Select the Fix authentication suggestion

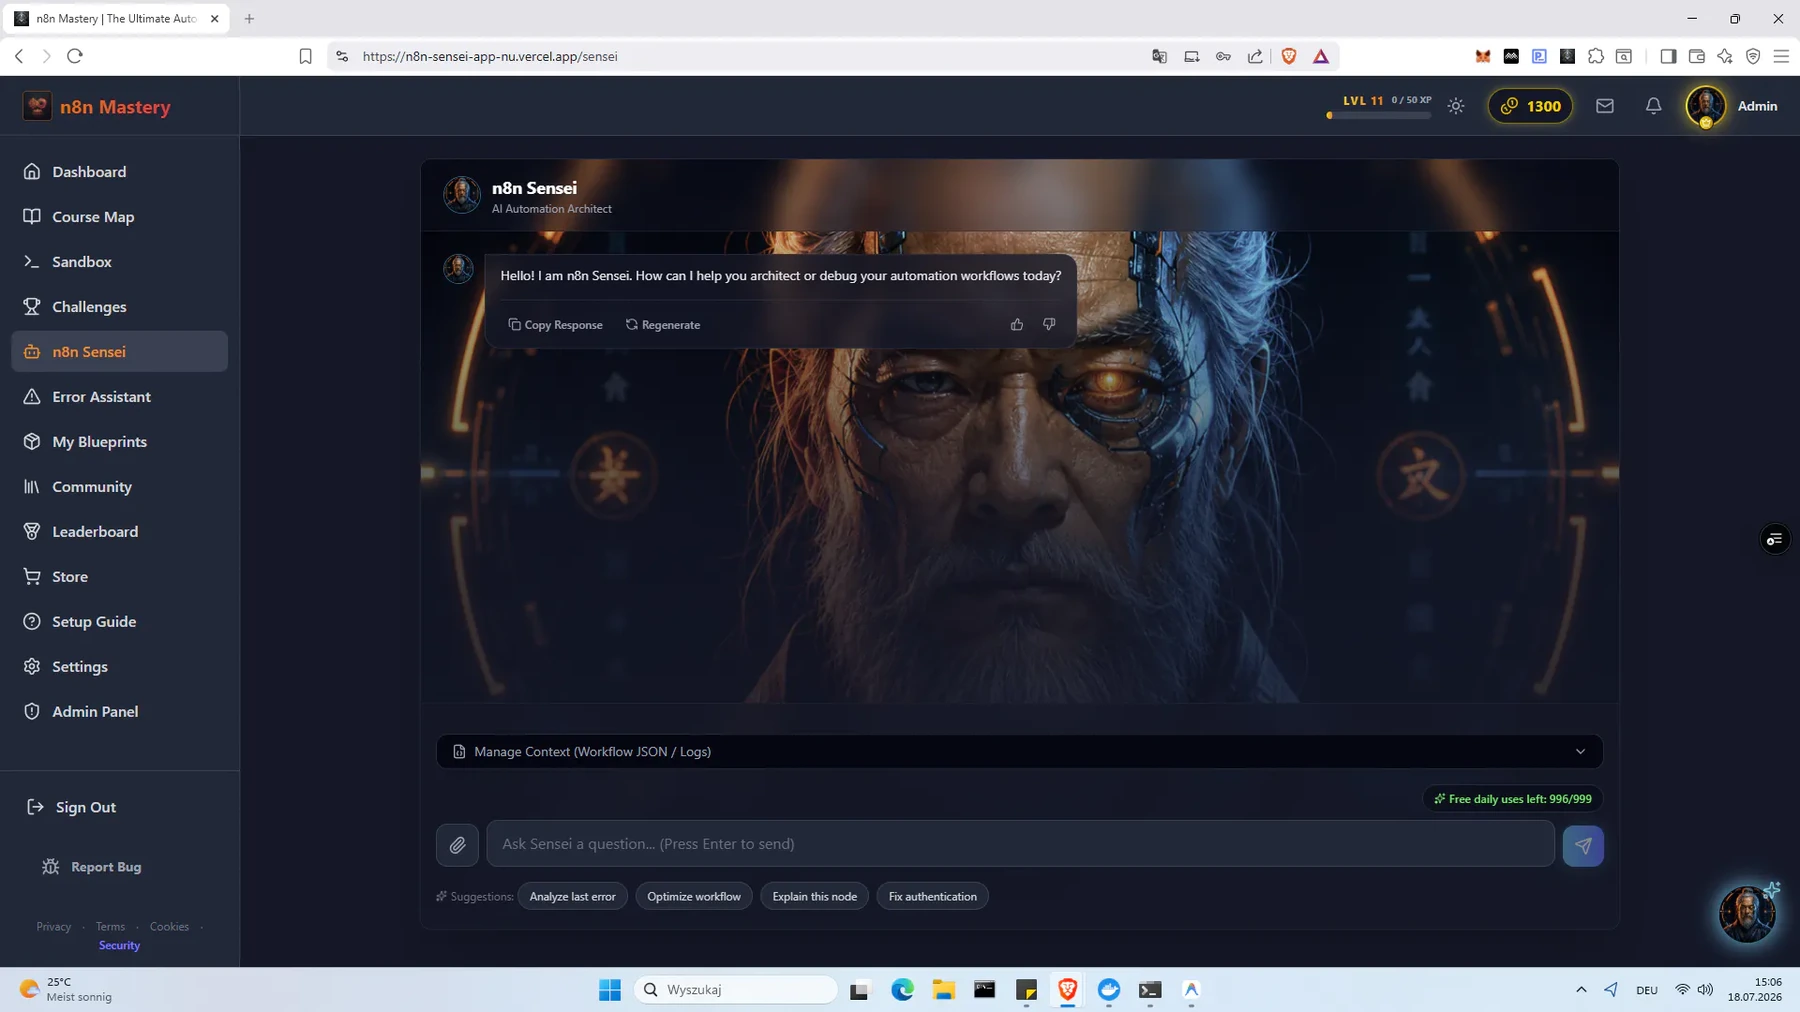933,897
